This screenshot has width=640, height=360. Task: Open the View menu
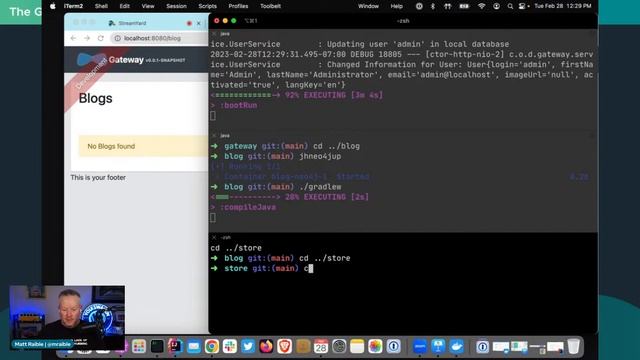[148, 6]
